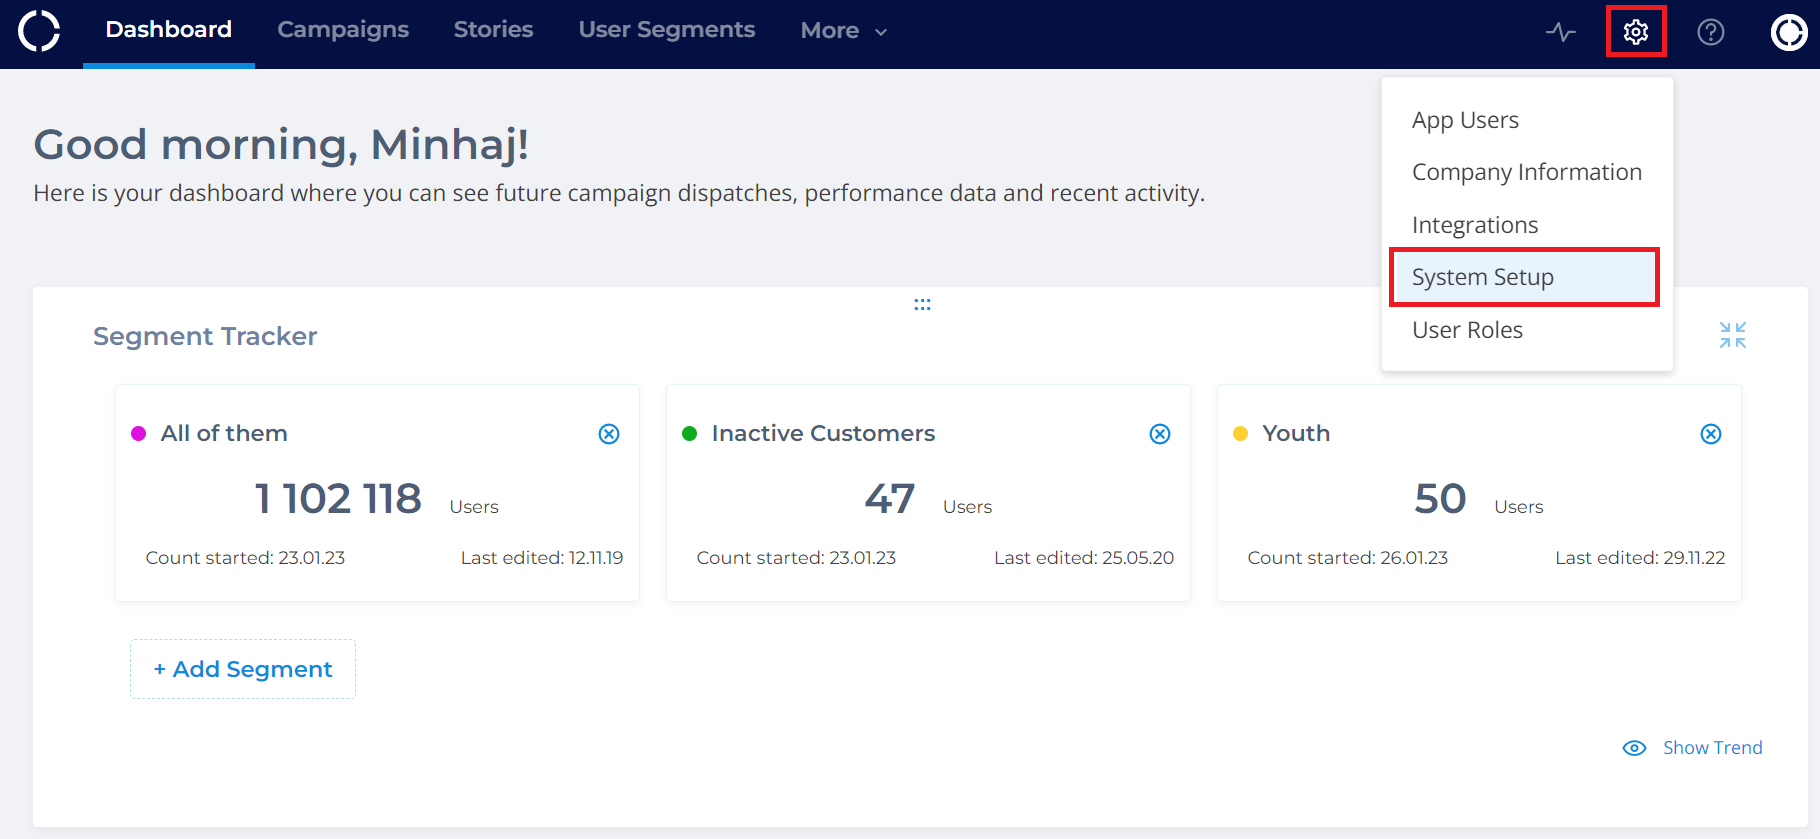This screenshot has height=839, width=1820.
Task: Expand the More dropdown menu
Action: 843,31
